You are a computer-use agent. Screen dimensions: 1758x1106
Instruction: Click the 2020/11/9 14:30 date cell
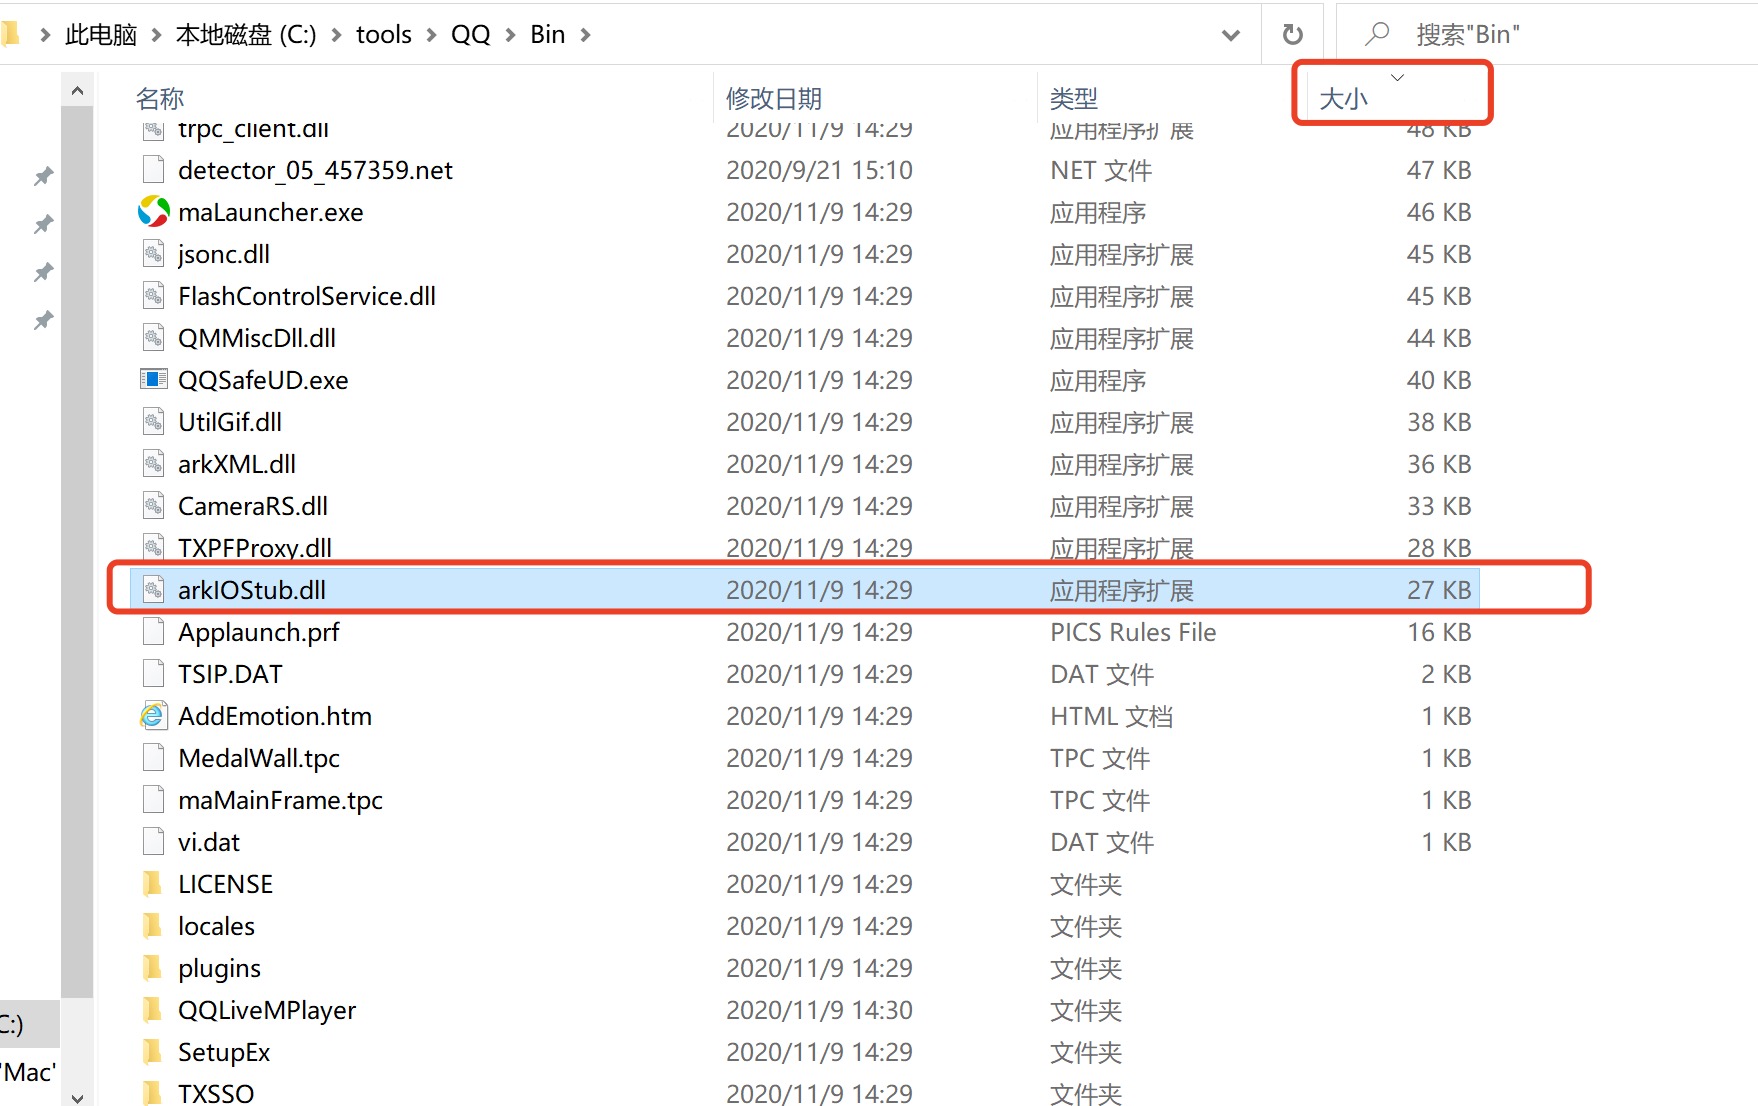[819, 1010]
